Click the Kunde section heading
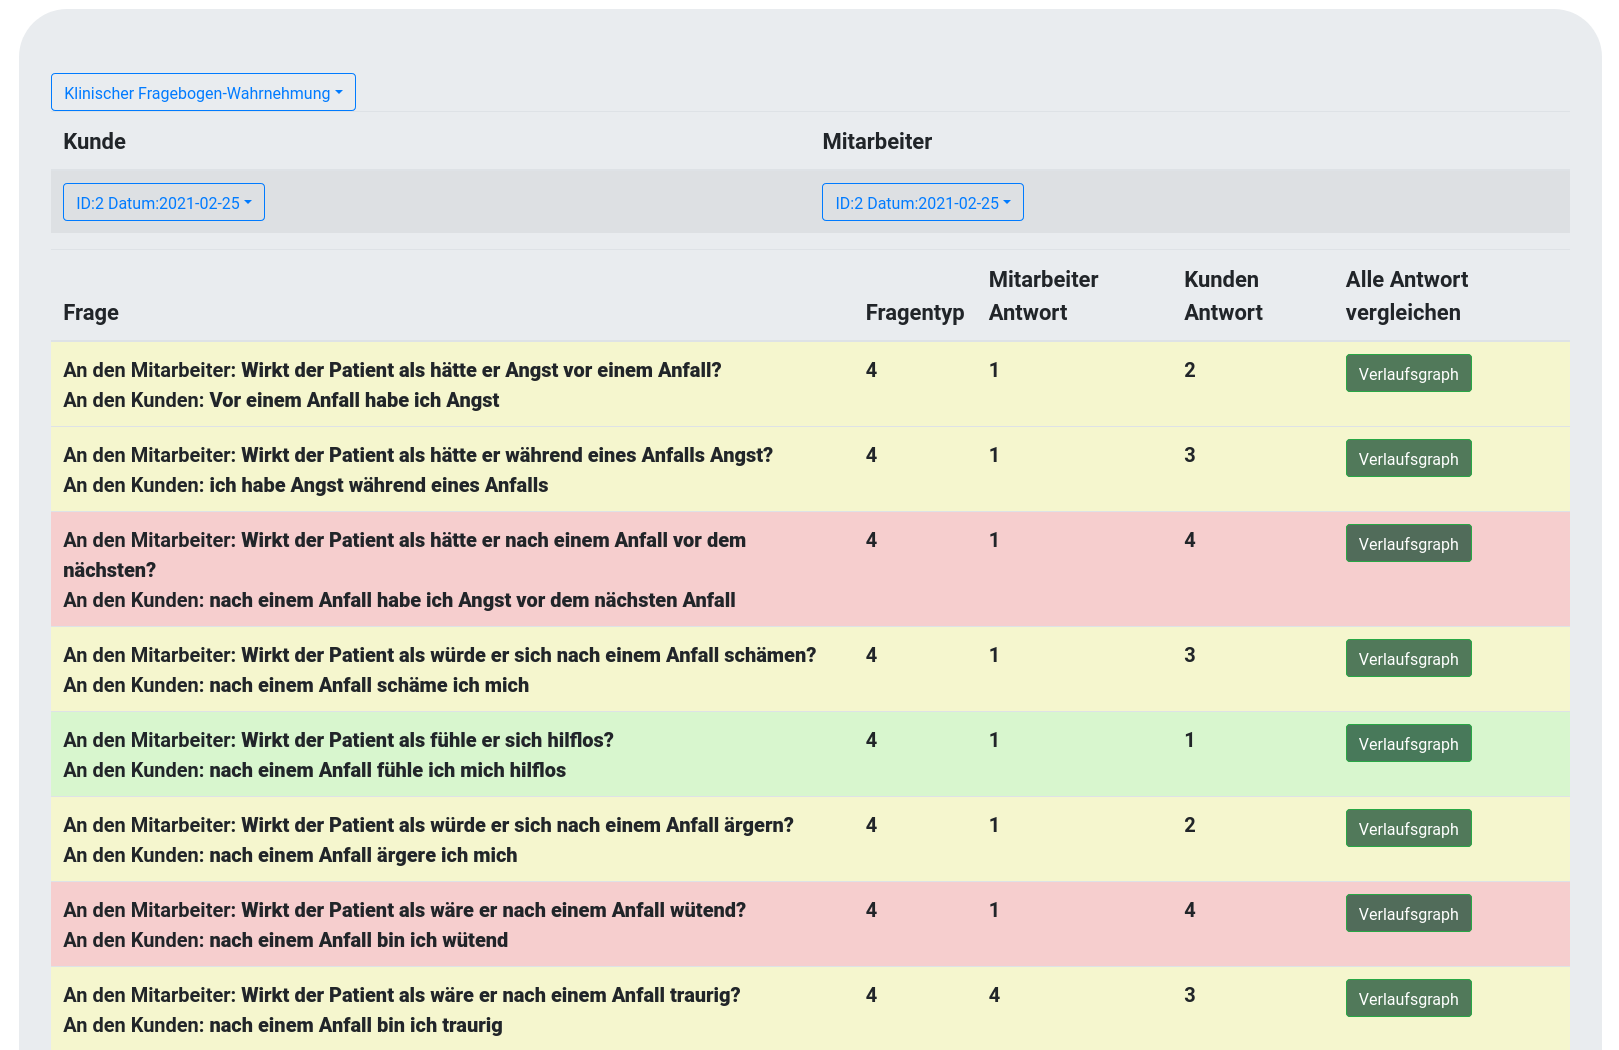Image resolution: width=1619 pixels, height=1050 pixels. pos(95,142)
